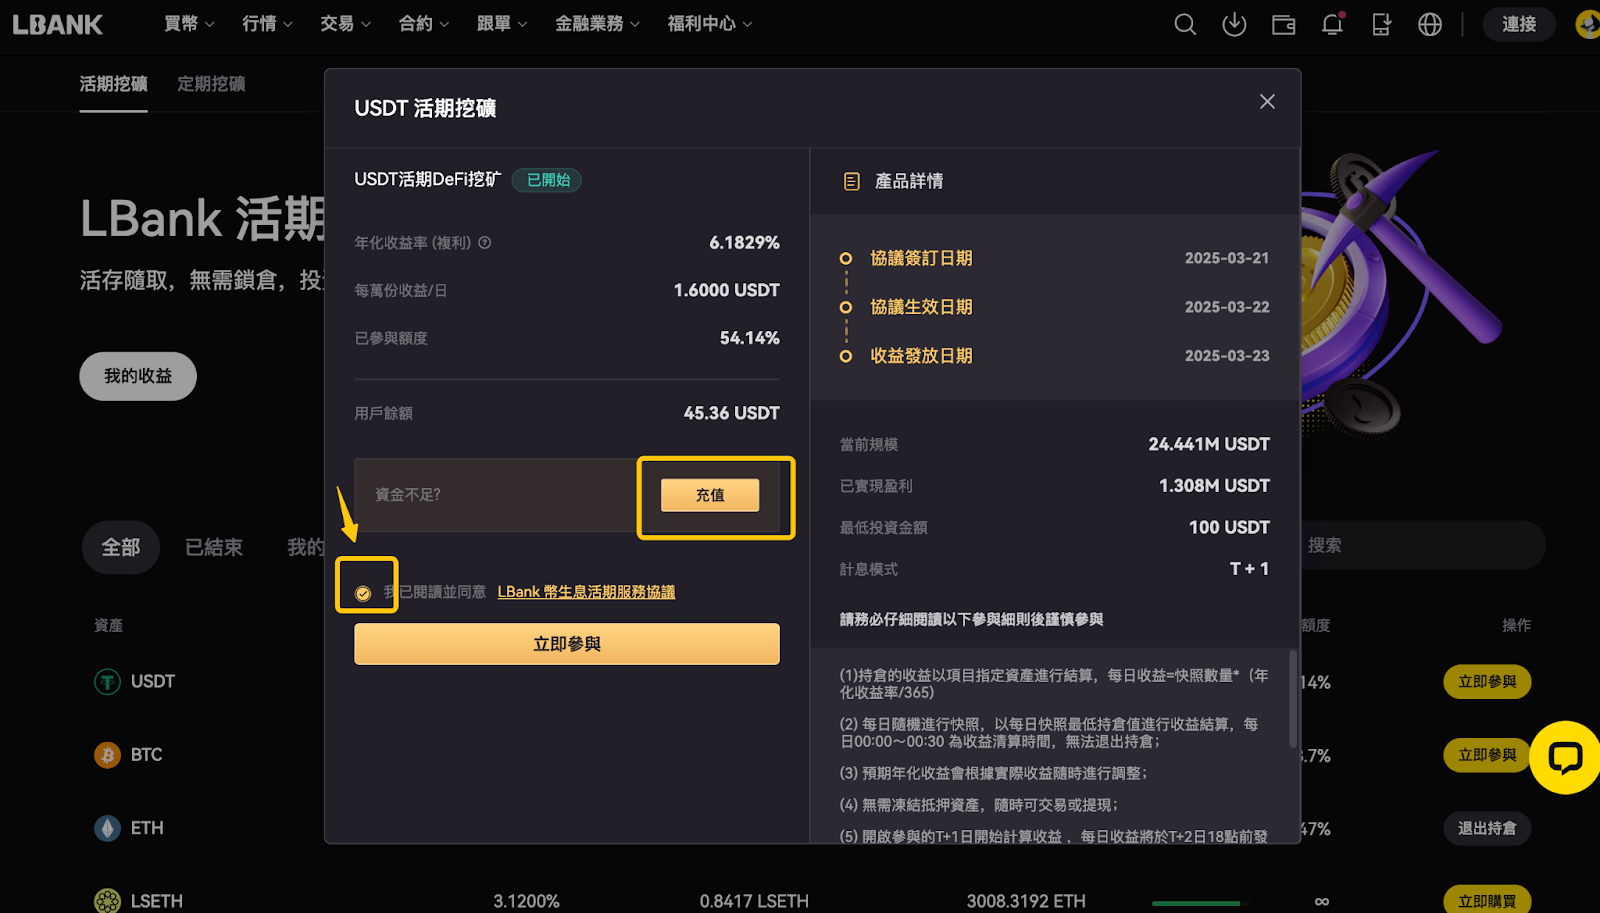Viewport: 1600px width, 913px height.
Task: Click the 充值 deposit button
Action: pyautogui.click(x=710, y=495)
